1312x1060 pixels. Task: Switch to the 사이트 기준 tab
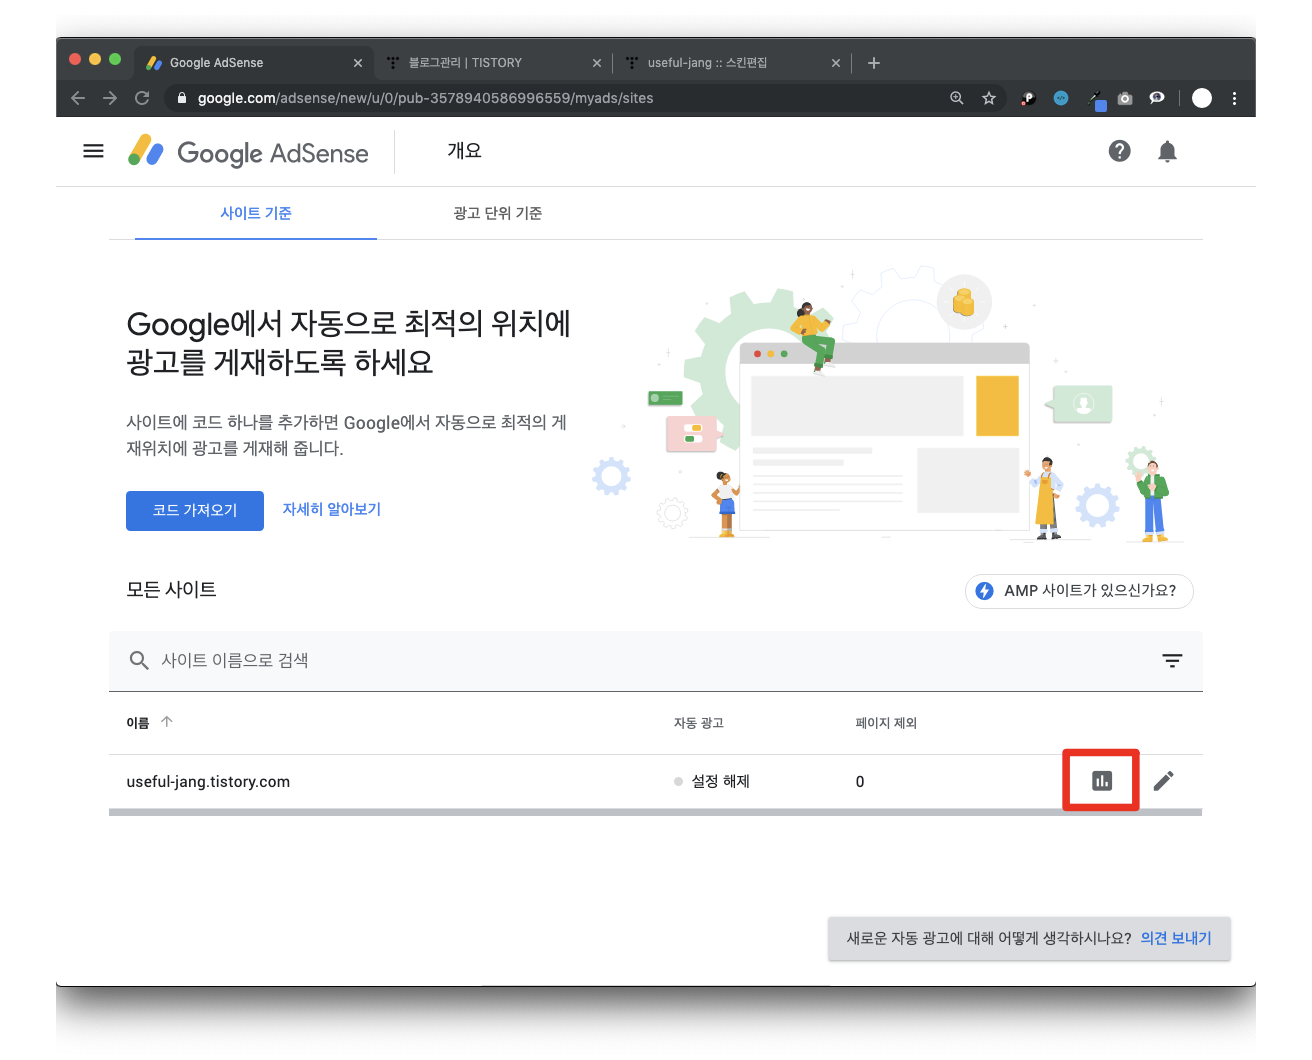click(256, 213)
